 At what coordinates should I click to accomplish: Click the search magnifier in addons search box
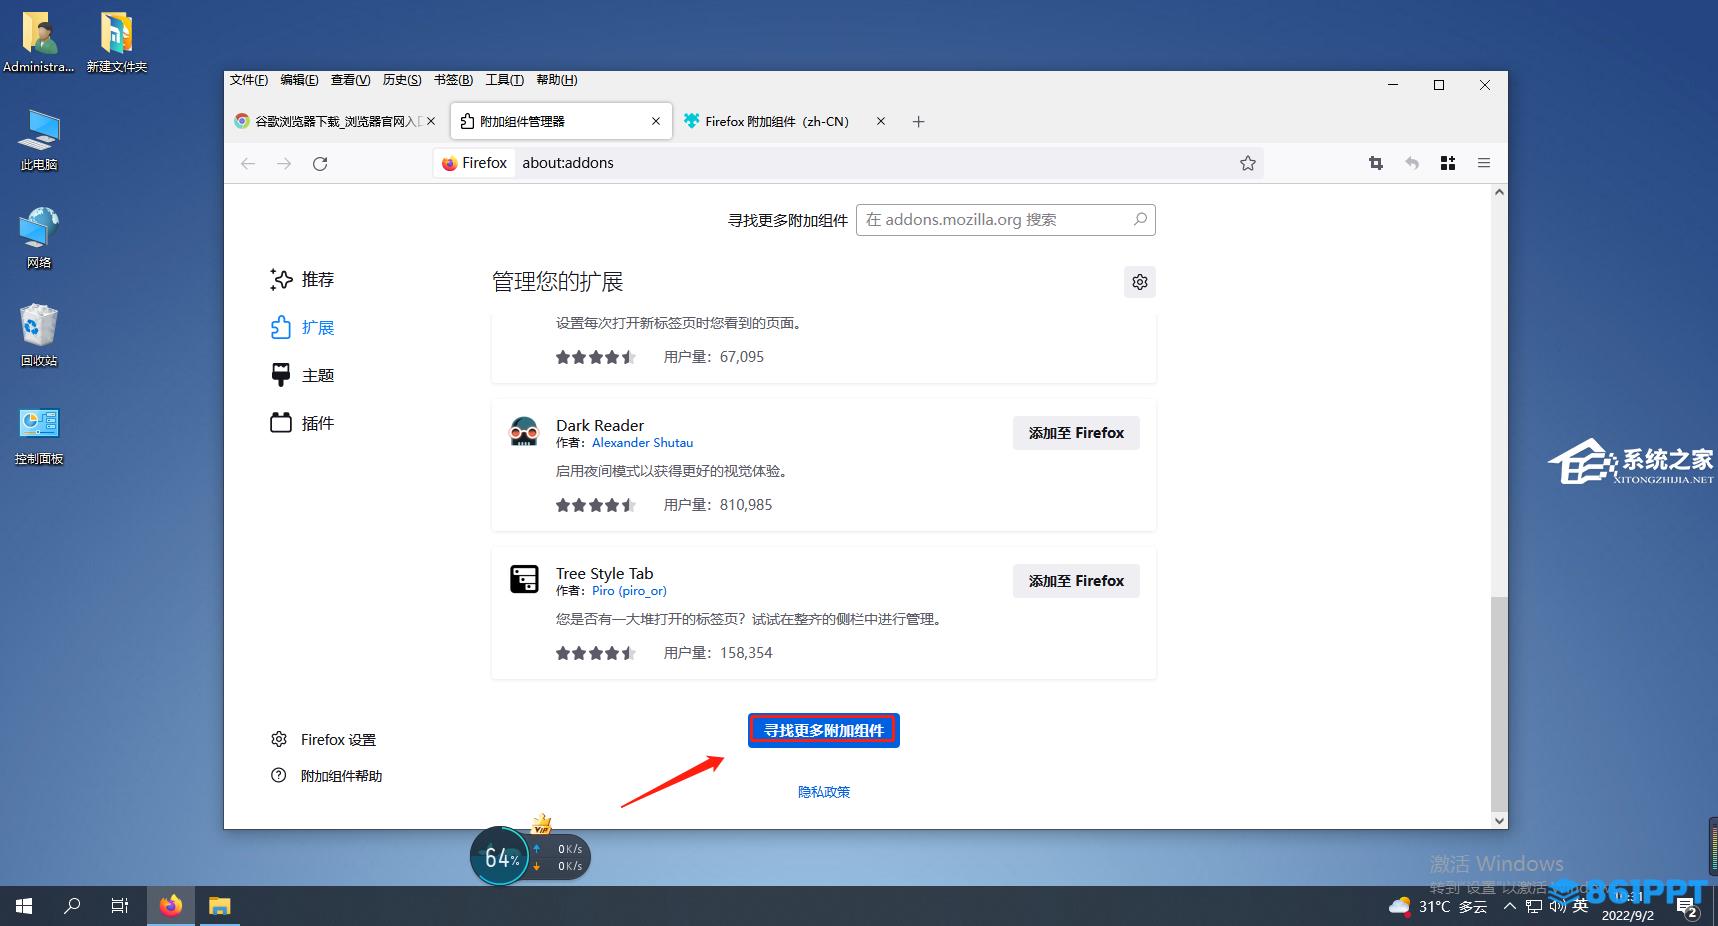click(1140, 219)
